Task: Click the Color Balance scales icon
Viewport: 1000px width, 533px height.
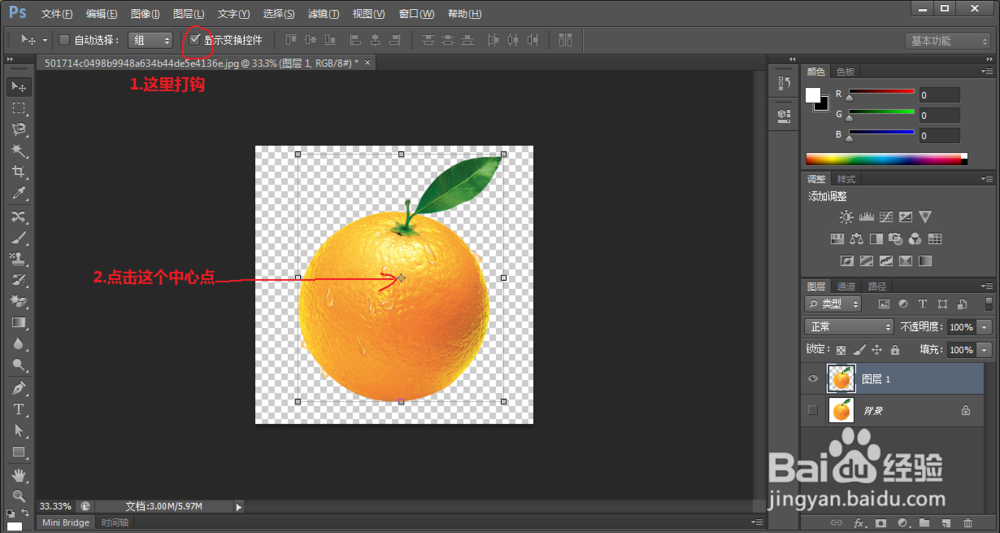Action: pyautogui.click(x=857, y=239)
